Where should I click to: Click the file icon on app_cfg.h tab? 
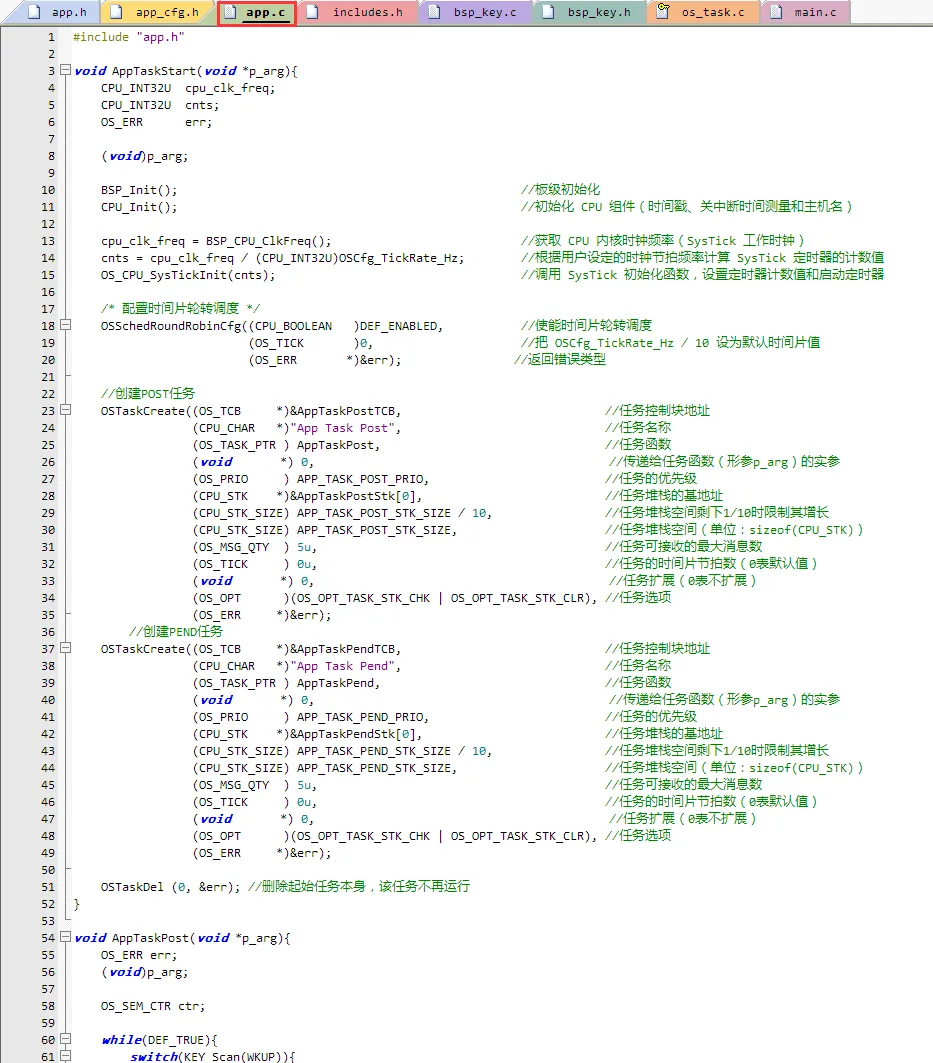coord(116,12)
